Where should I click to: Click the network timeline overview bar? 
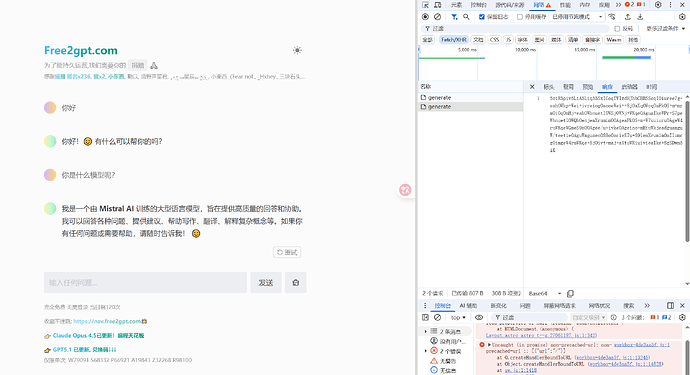pos(554,63)
